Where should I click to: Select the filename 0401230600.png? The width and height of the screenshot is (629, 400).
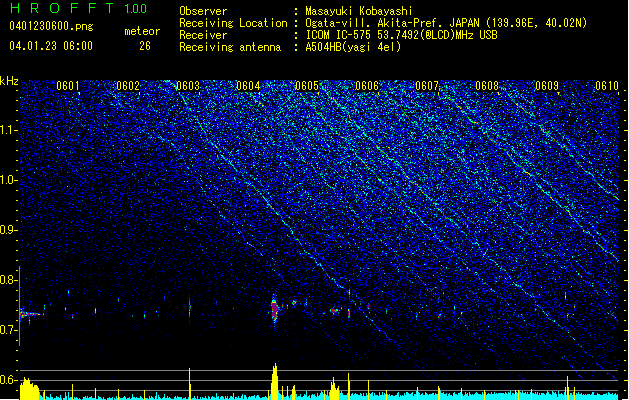[51, 27]
